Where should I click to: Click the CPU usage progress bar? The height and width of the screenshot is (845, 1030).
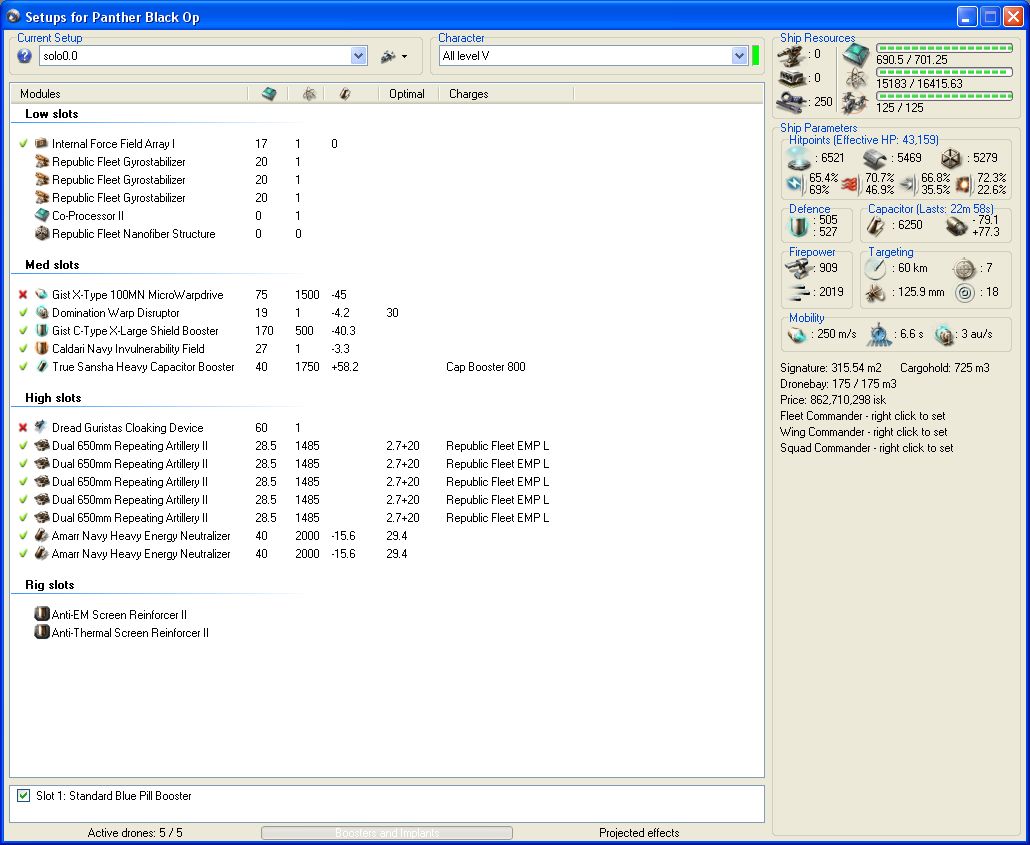pos(944,48)
